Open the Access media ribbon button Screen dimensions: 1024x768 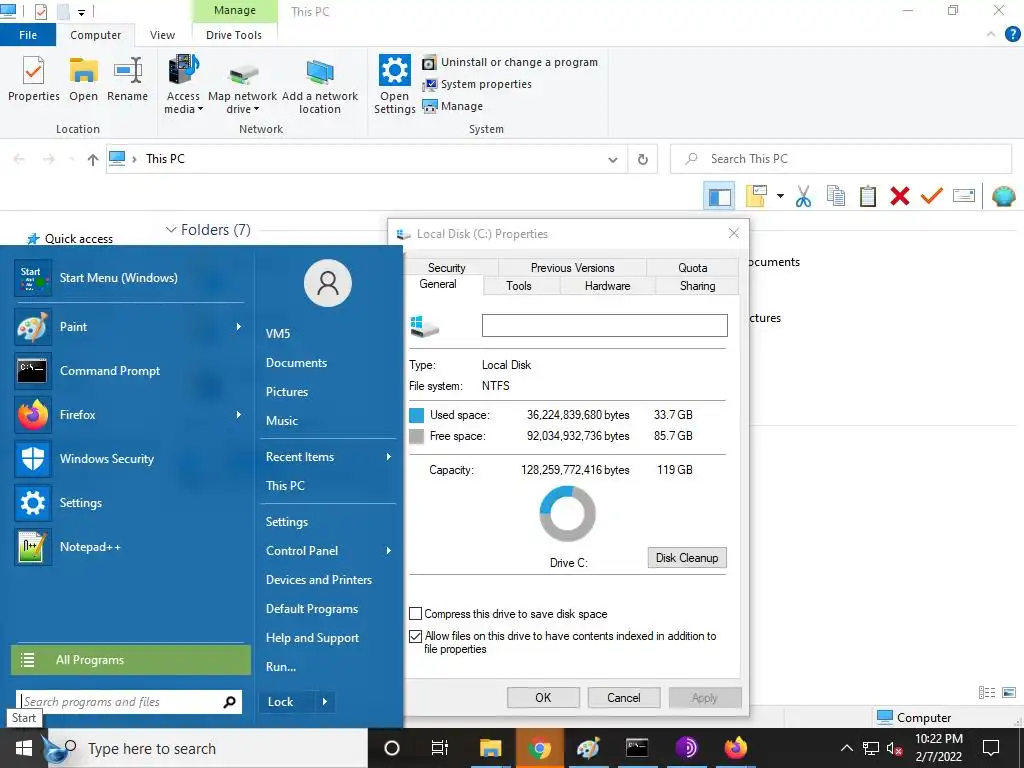point(184,85)
